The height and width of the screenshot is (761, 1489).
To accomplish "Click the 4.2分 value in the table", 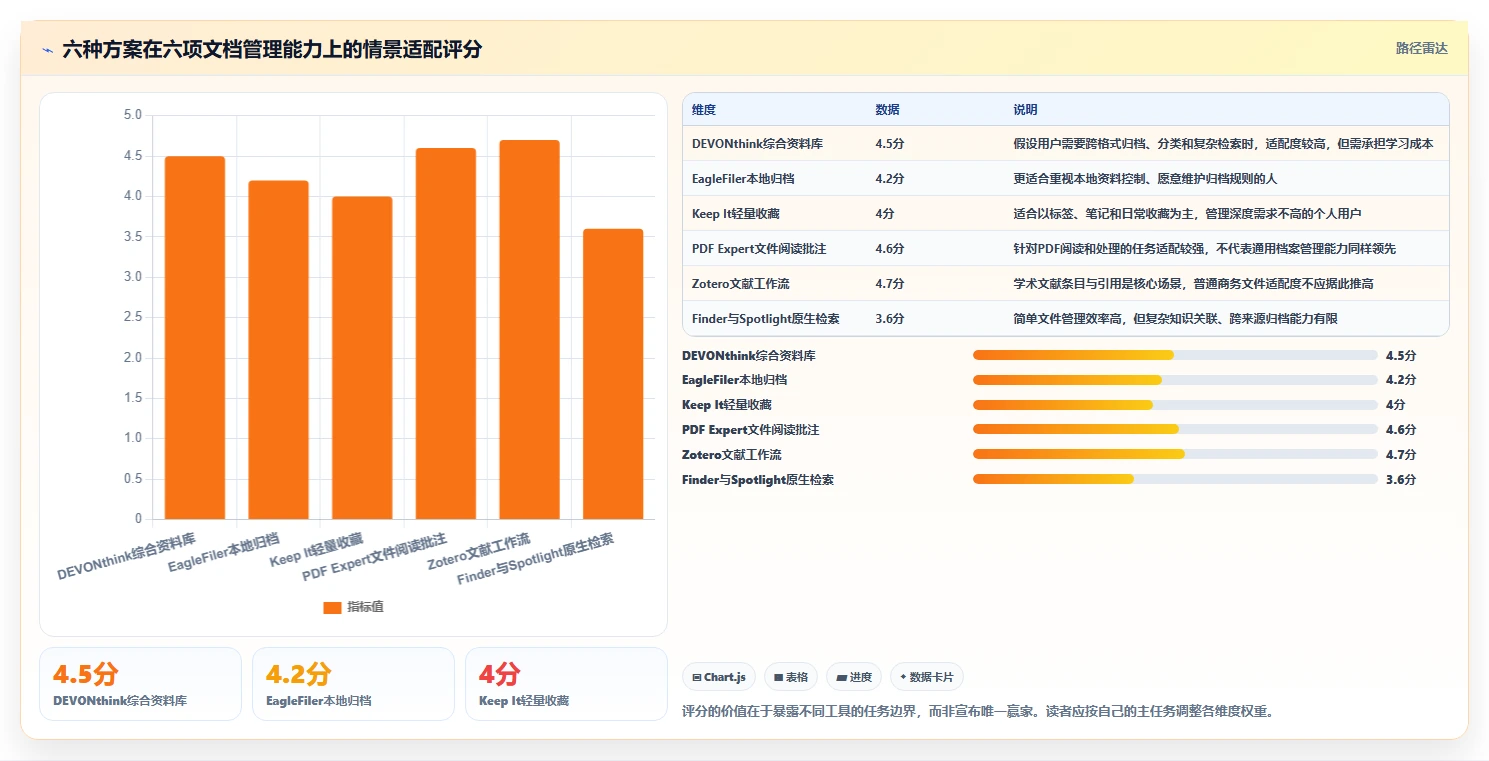I will (x=889, y=179).
